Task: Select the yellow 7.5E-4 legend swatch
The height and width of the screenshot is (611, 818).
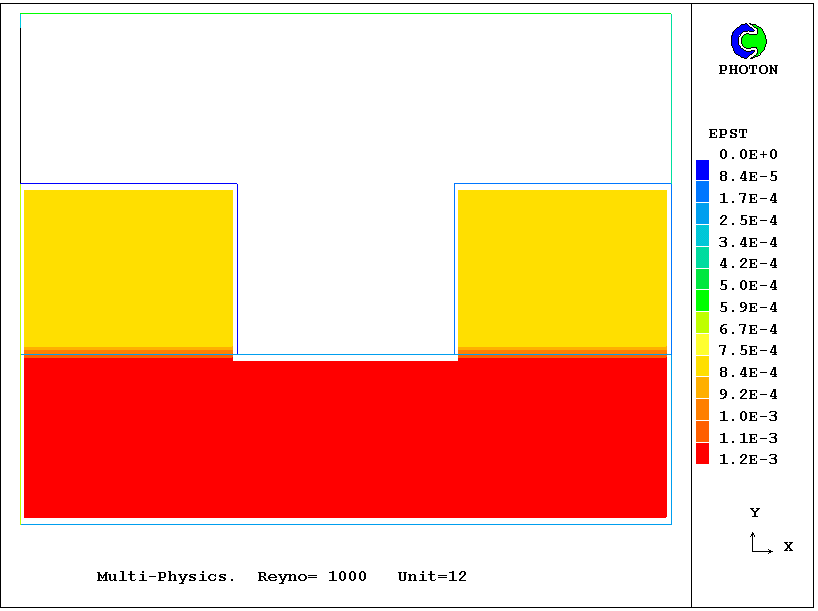Action: click(x=703, y=344)
